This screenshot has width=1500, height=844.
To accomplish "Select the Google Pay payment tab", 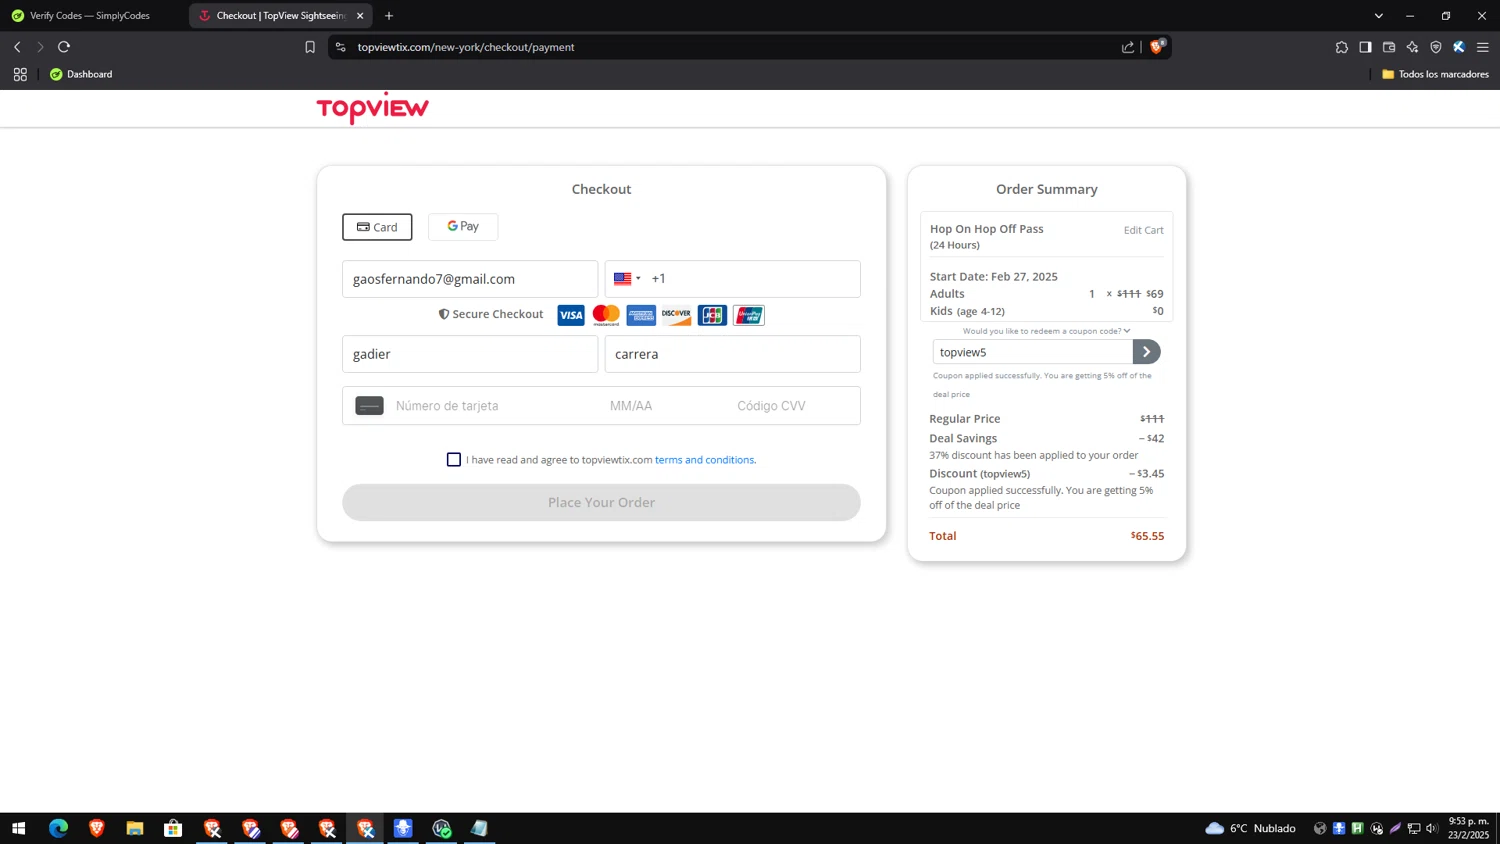I will point(463,227).
